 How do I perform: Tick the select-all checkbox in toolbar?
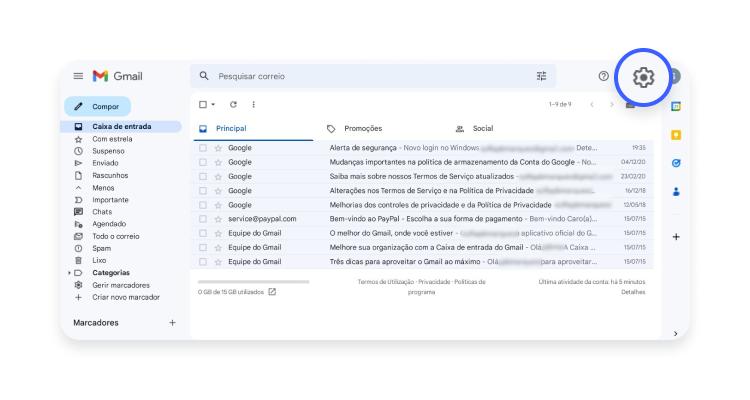pos(203,104)
